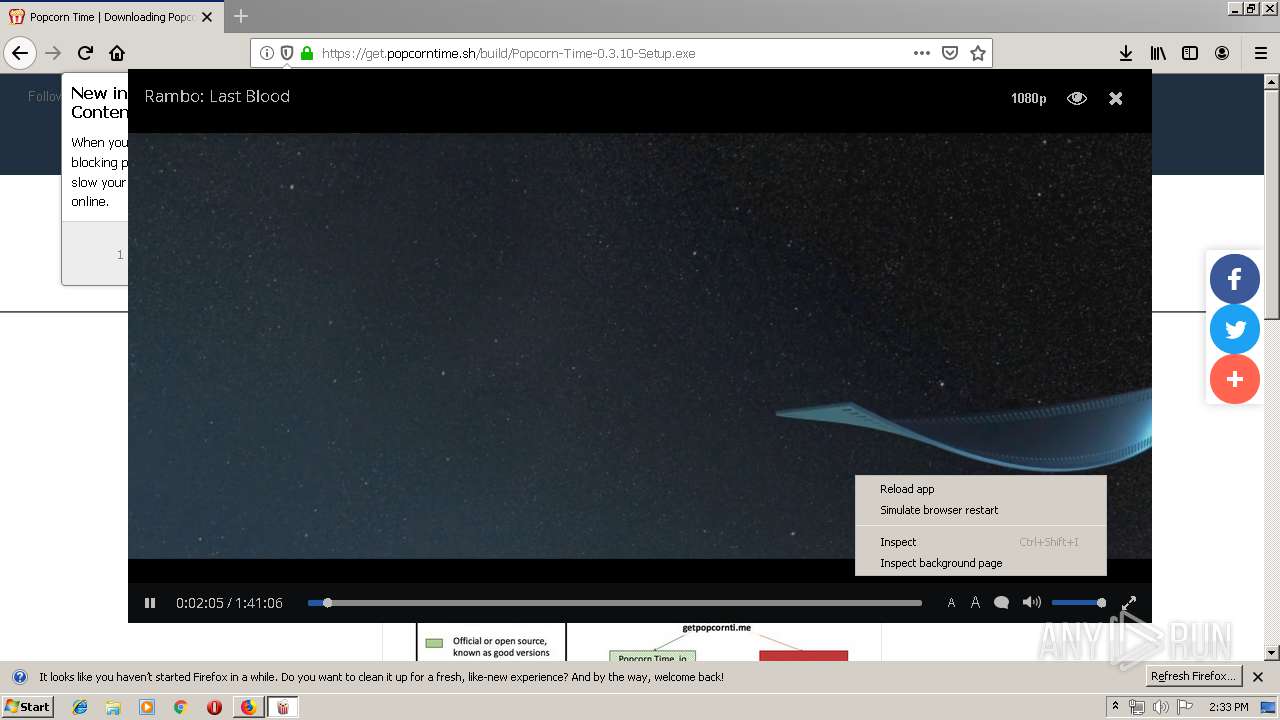Open Firefox library icon
Screen dimensions: 1280x720
pyautogui.click(x=1158, y=53)
